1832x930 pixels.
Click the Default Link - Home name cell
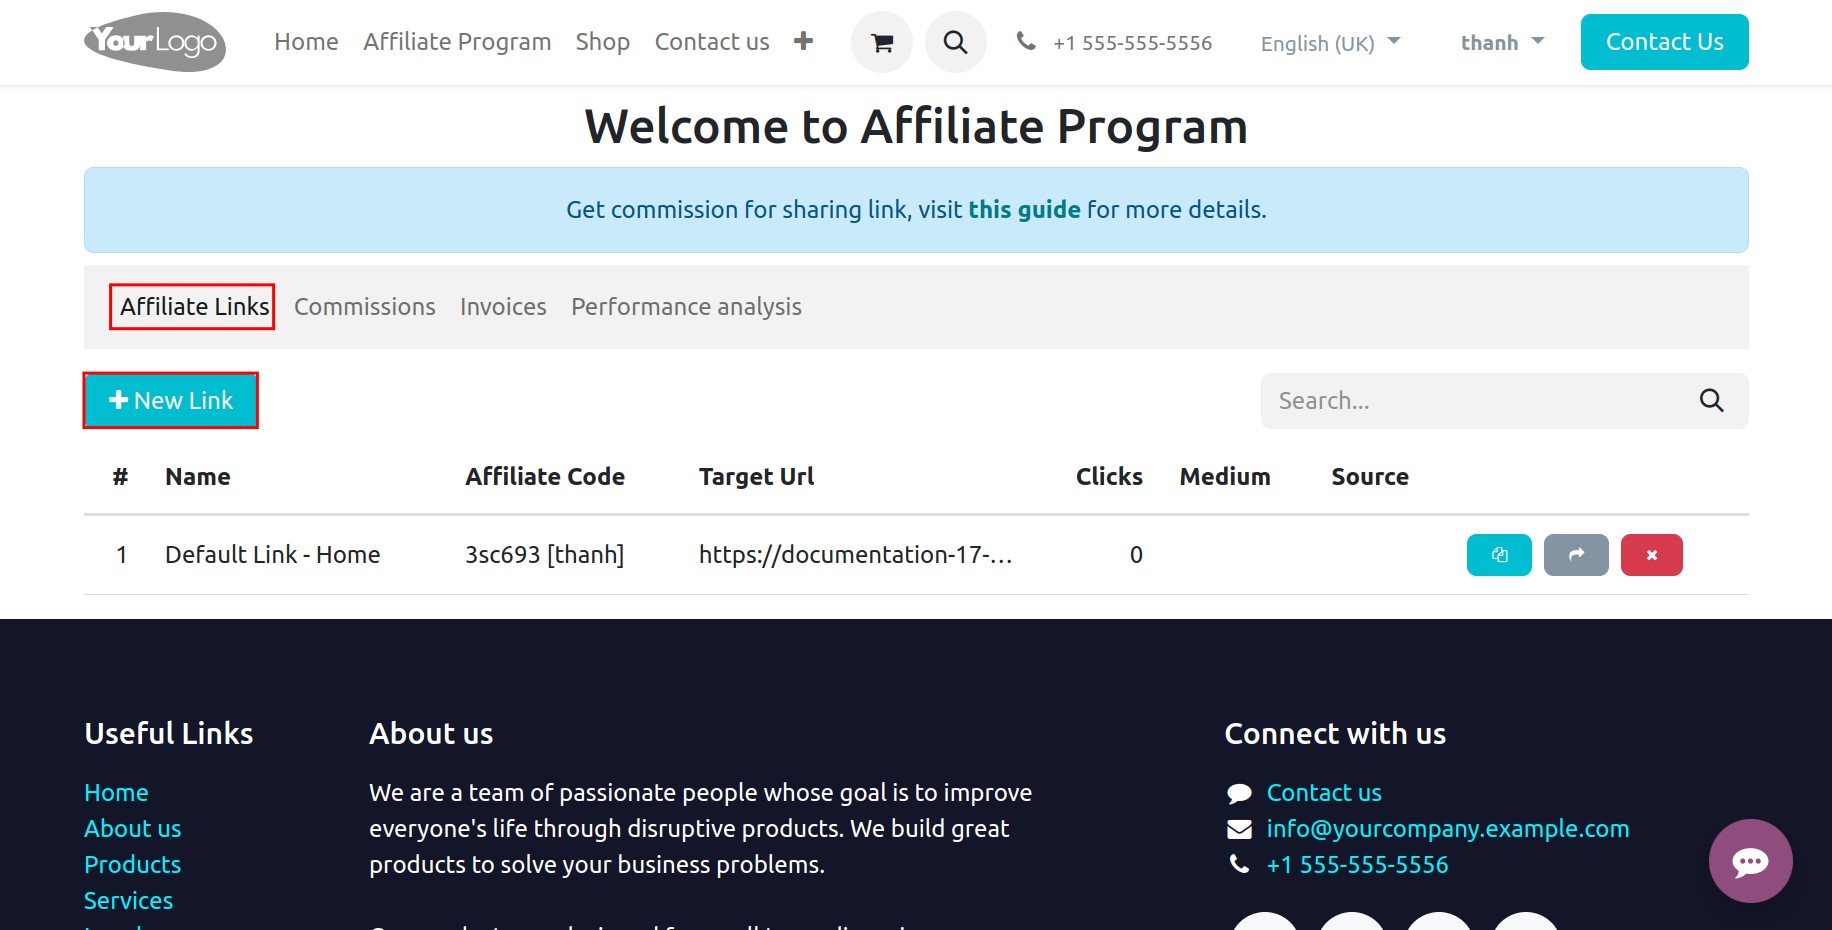point(273,555)
